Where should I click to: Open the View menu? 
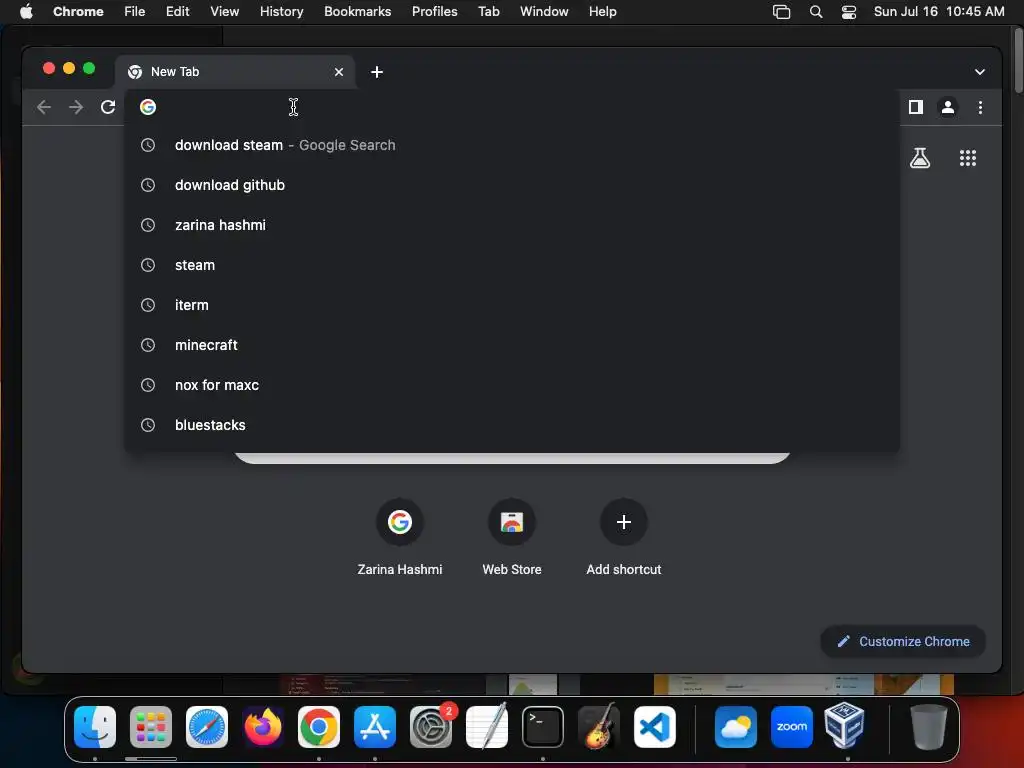[224, 11]
